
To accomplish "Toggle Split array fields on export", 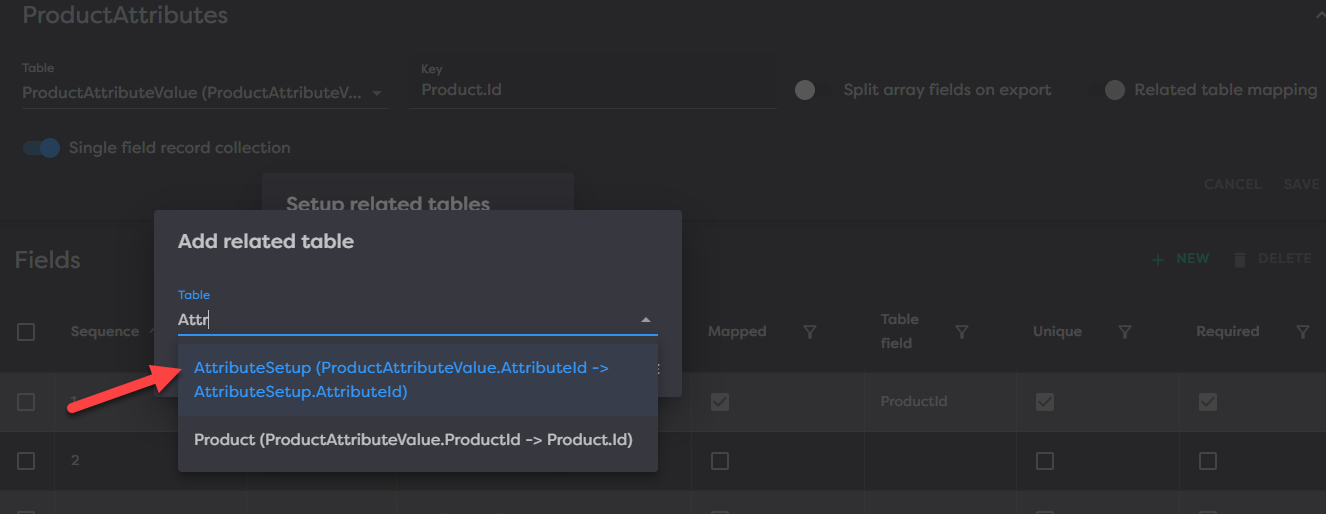I will point(806,90).
